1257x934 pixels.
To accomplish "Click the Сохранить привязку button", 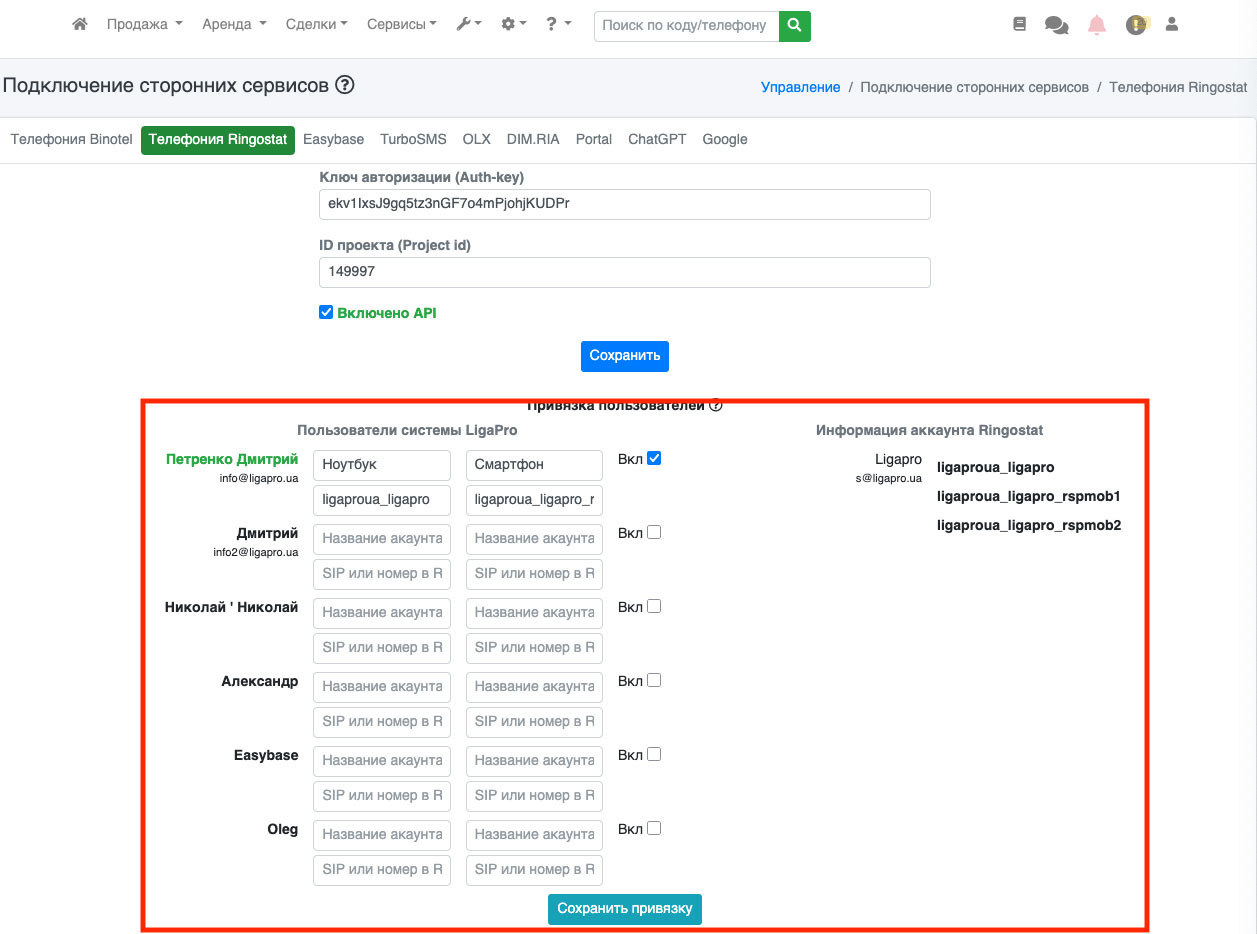I will [625, 909].
